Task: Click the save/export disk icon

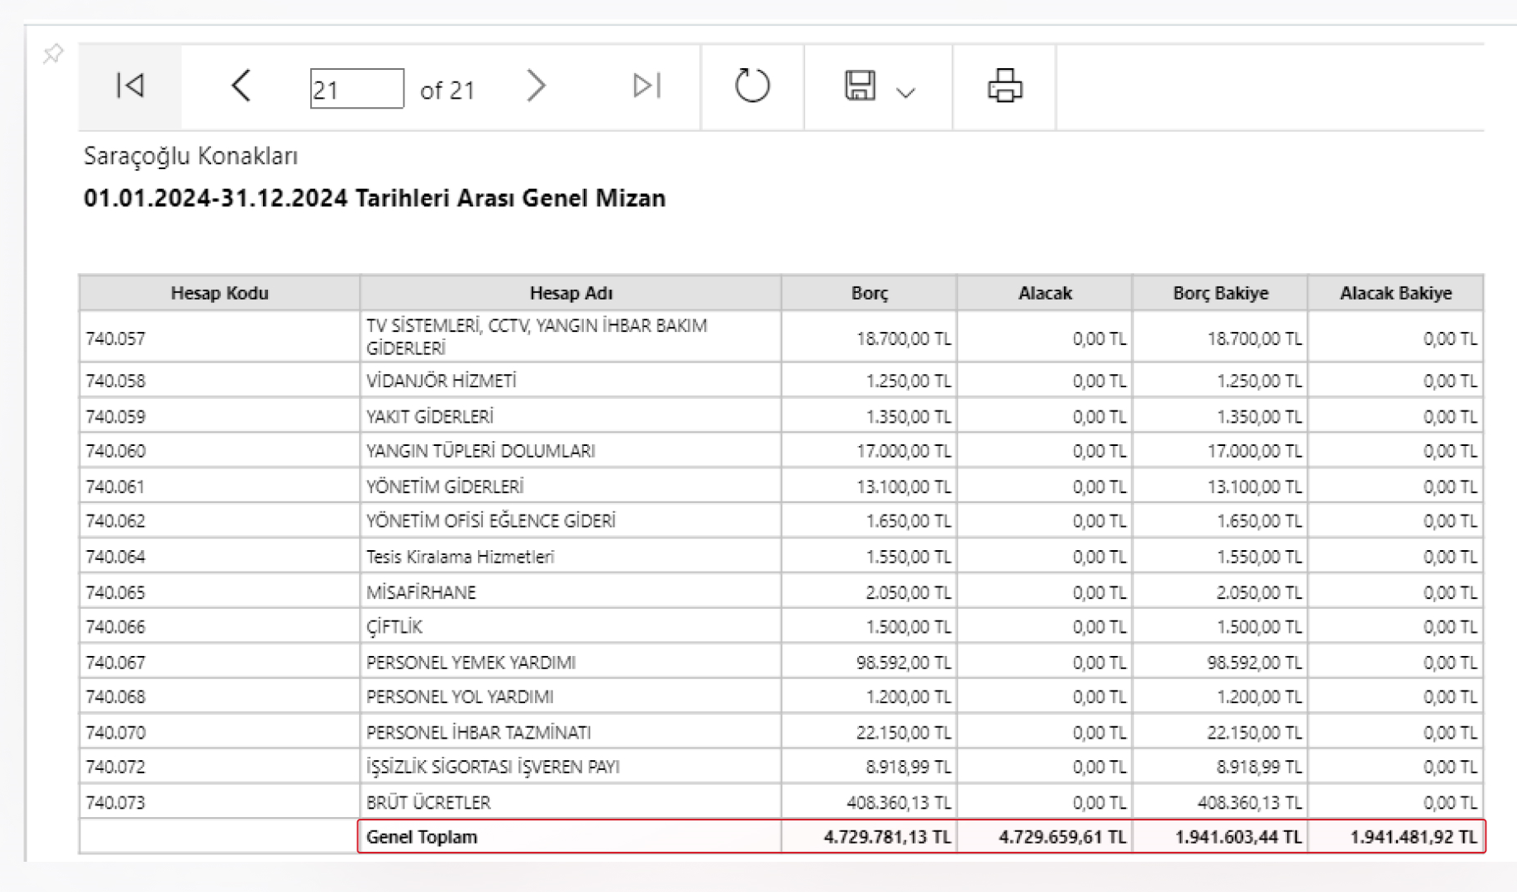Action: click(x=860, y=86)
